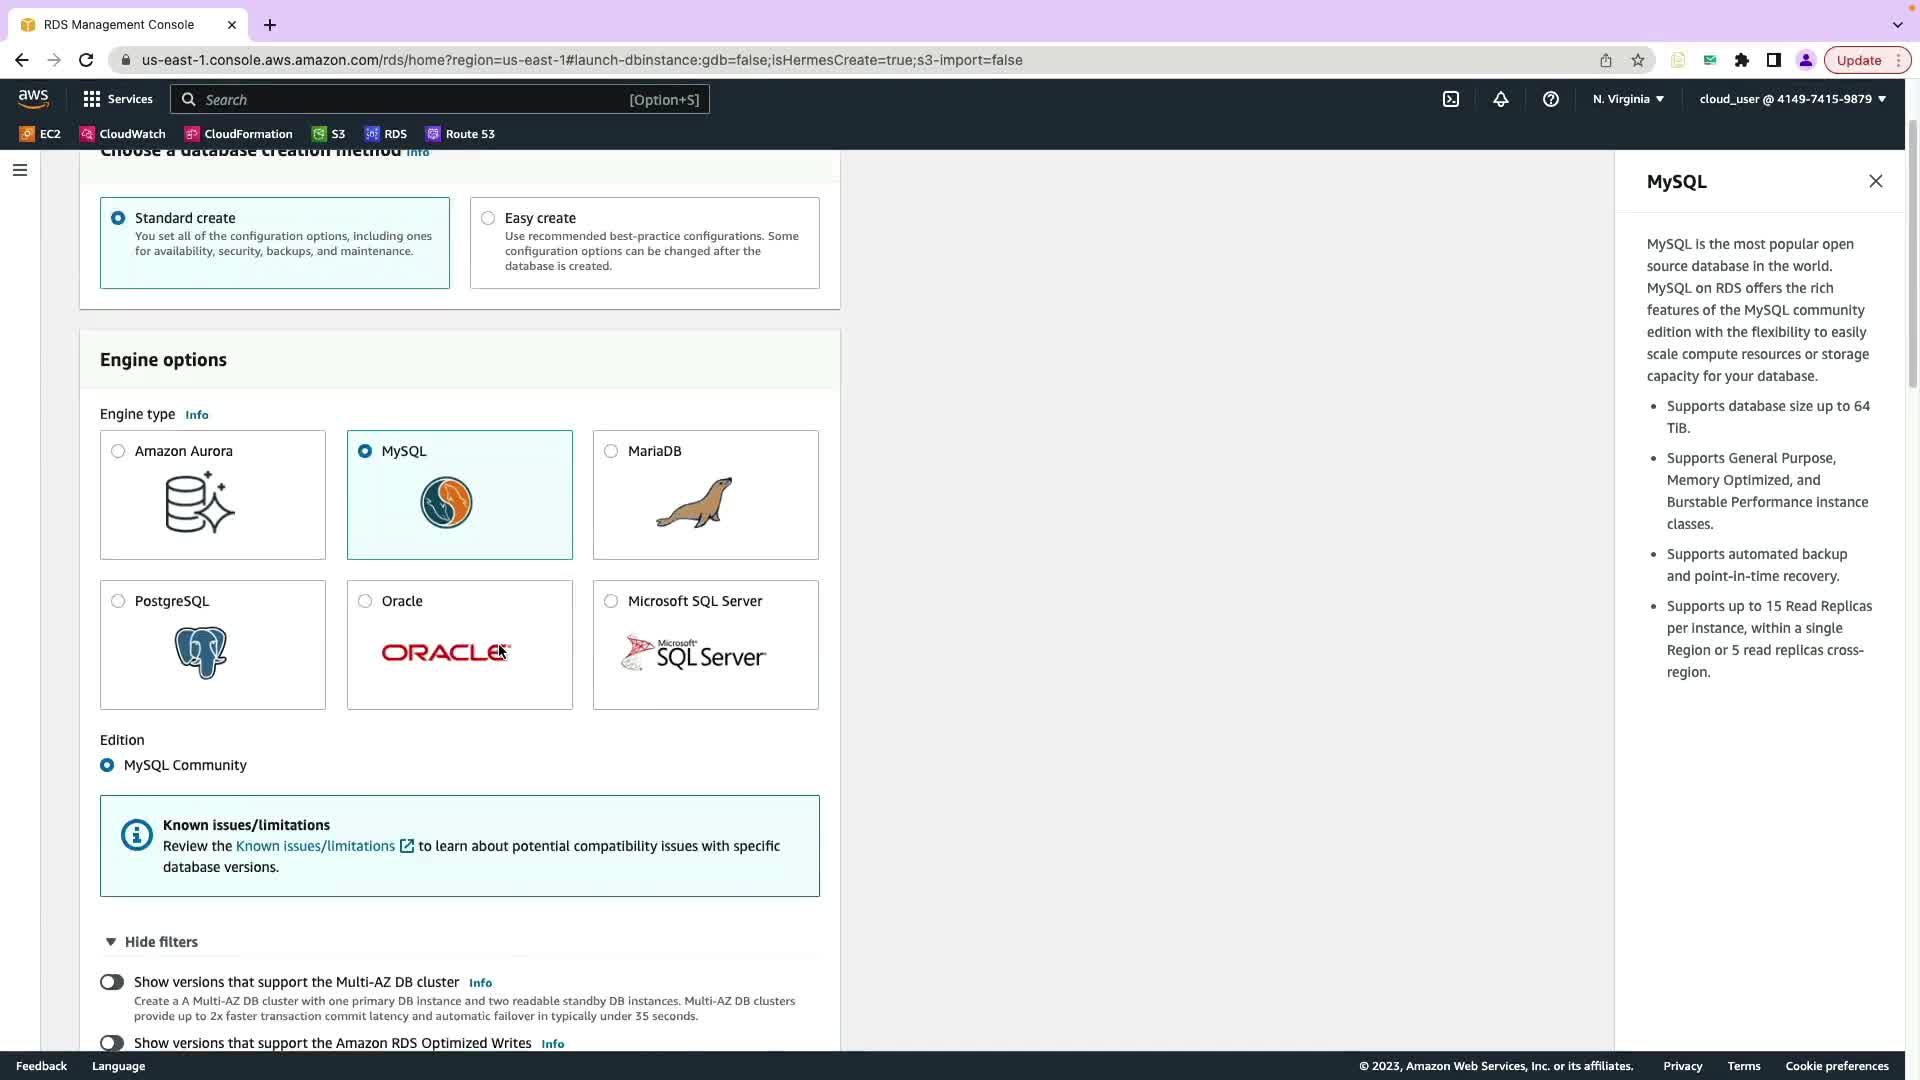Collapse the Hide filters section

pos(152,942)
